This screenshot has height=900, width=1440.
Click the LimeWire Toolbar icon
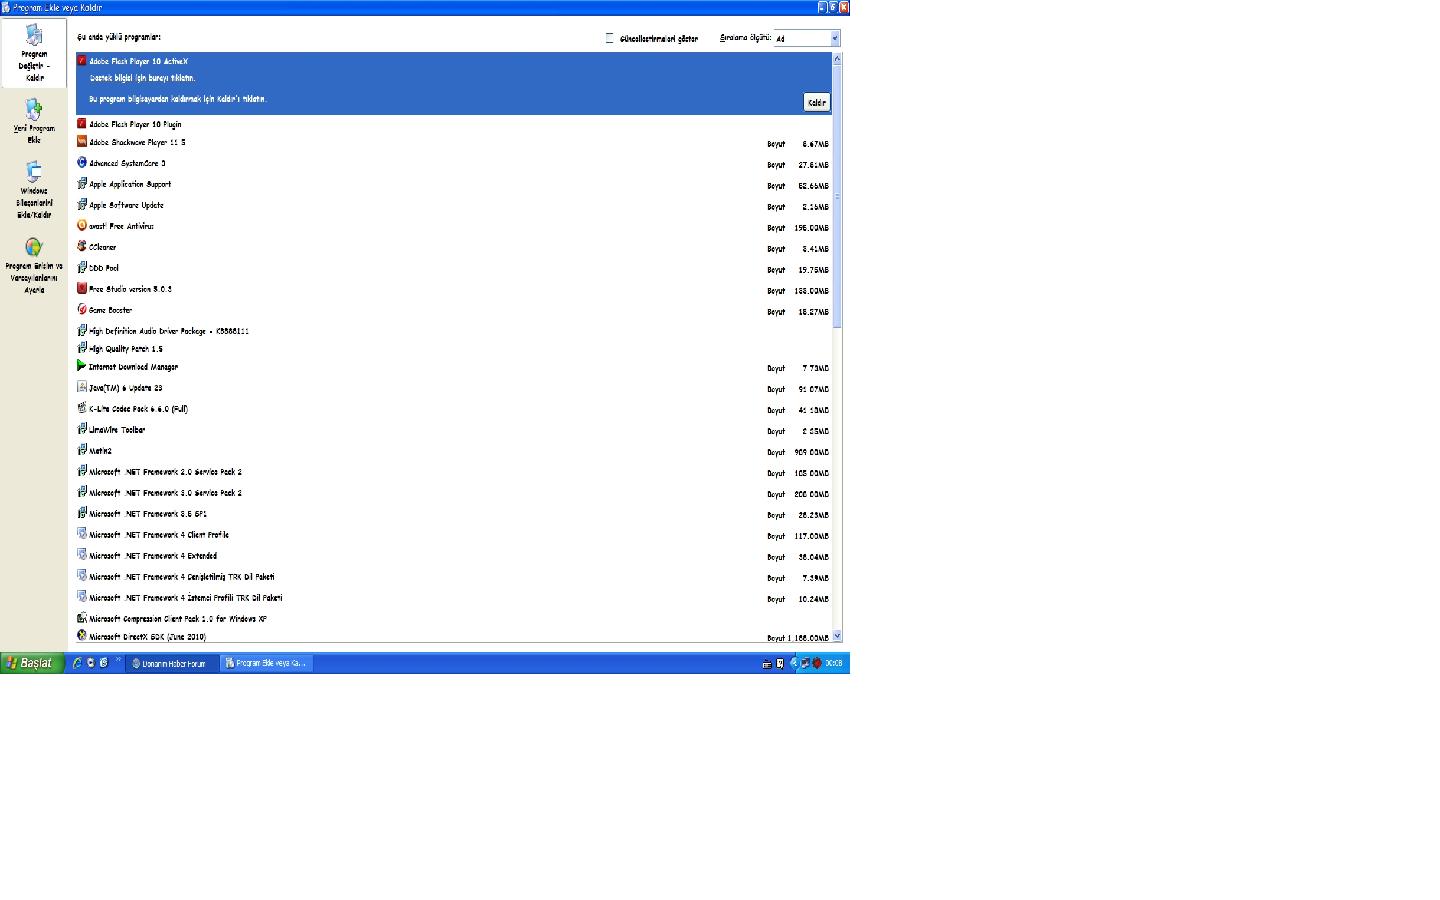[x=82, y=430]
